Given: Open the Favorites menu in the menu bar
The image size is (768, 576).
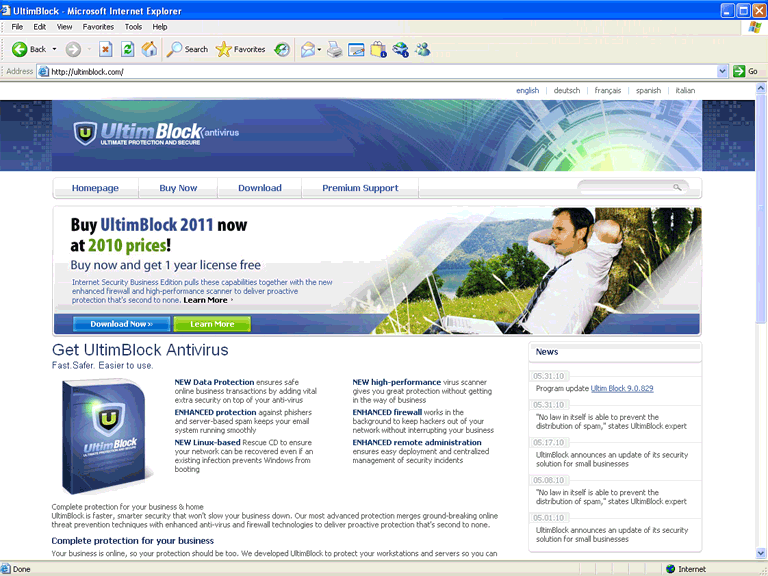Looking at the screenshot, I should pos(98,27).
